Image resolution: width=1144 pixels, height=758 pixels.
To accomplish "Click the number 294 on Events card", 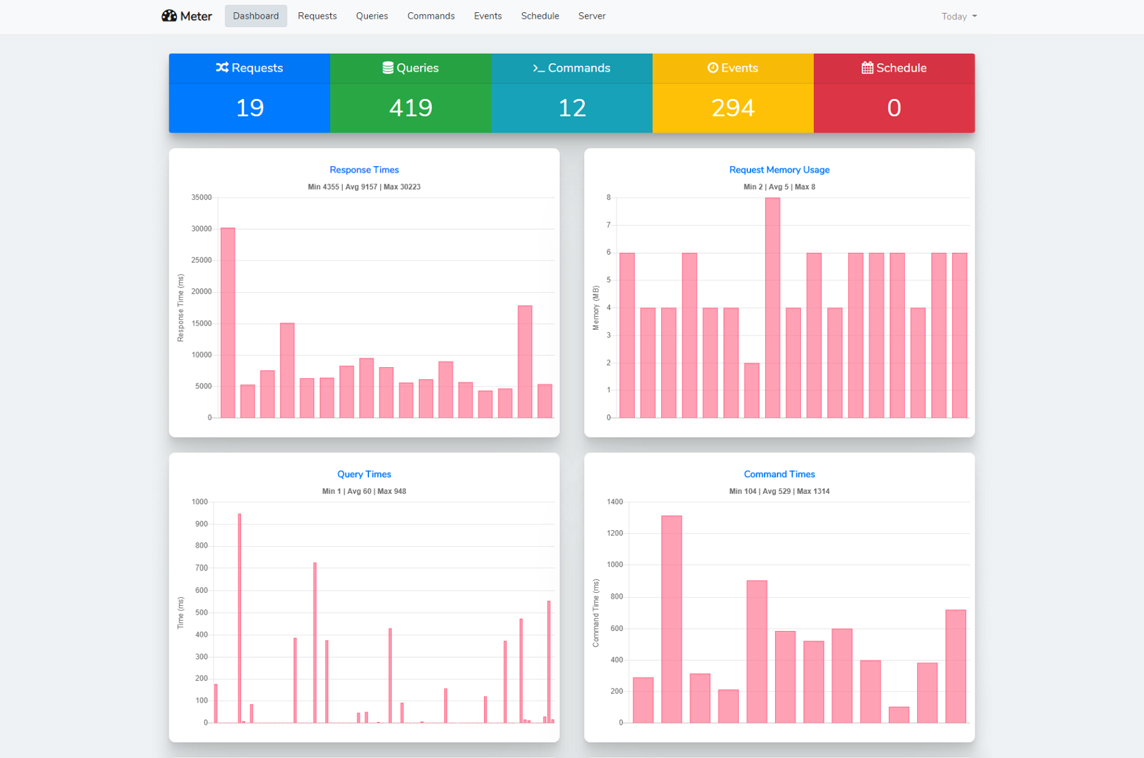I will [x=733, y=108].
